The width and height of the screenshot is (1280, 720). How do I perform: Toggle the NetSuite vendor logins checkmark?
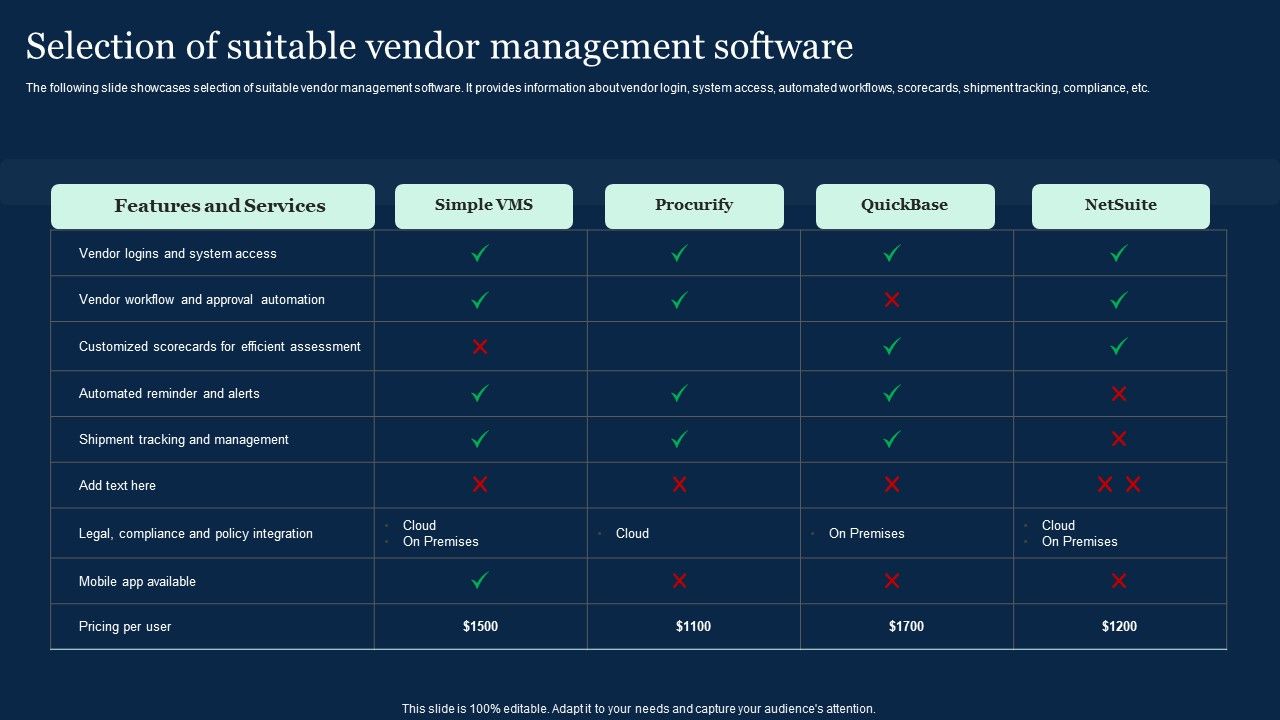click(x=1117, y=253)
